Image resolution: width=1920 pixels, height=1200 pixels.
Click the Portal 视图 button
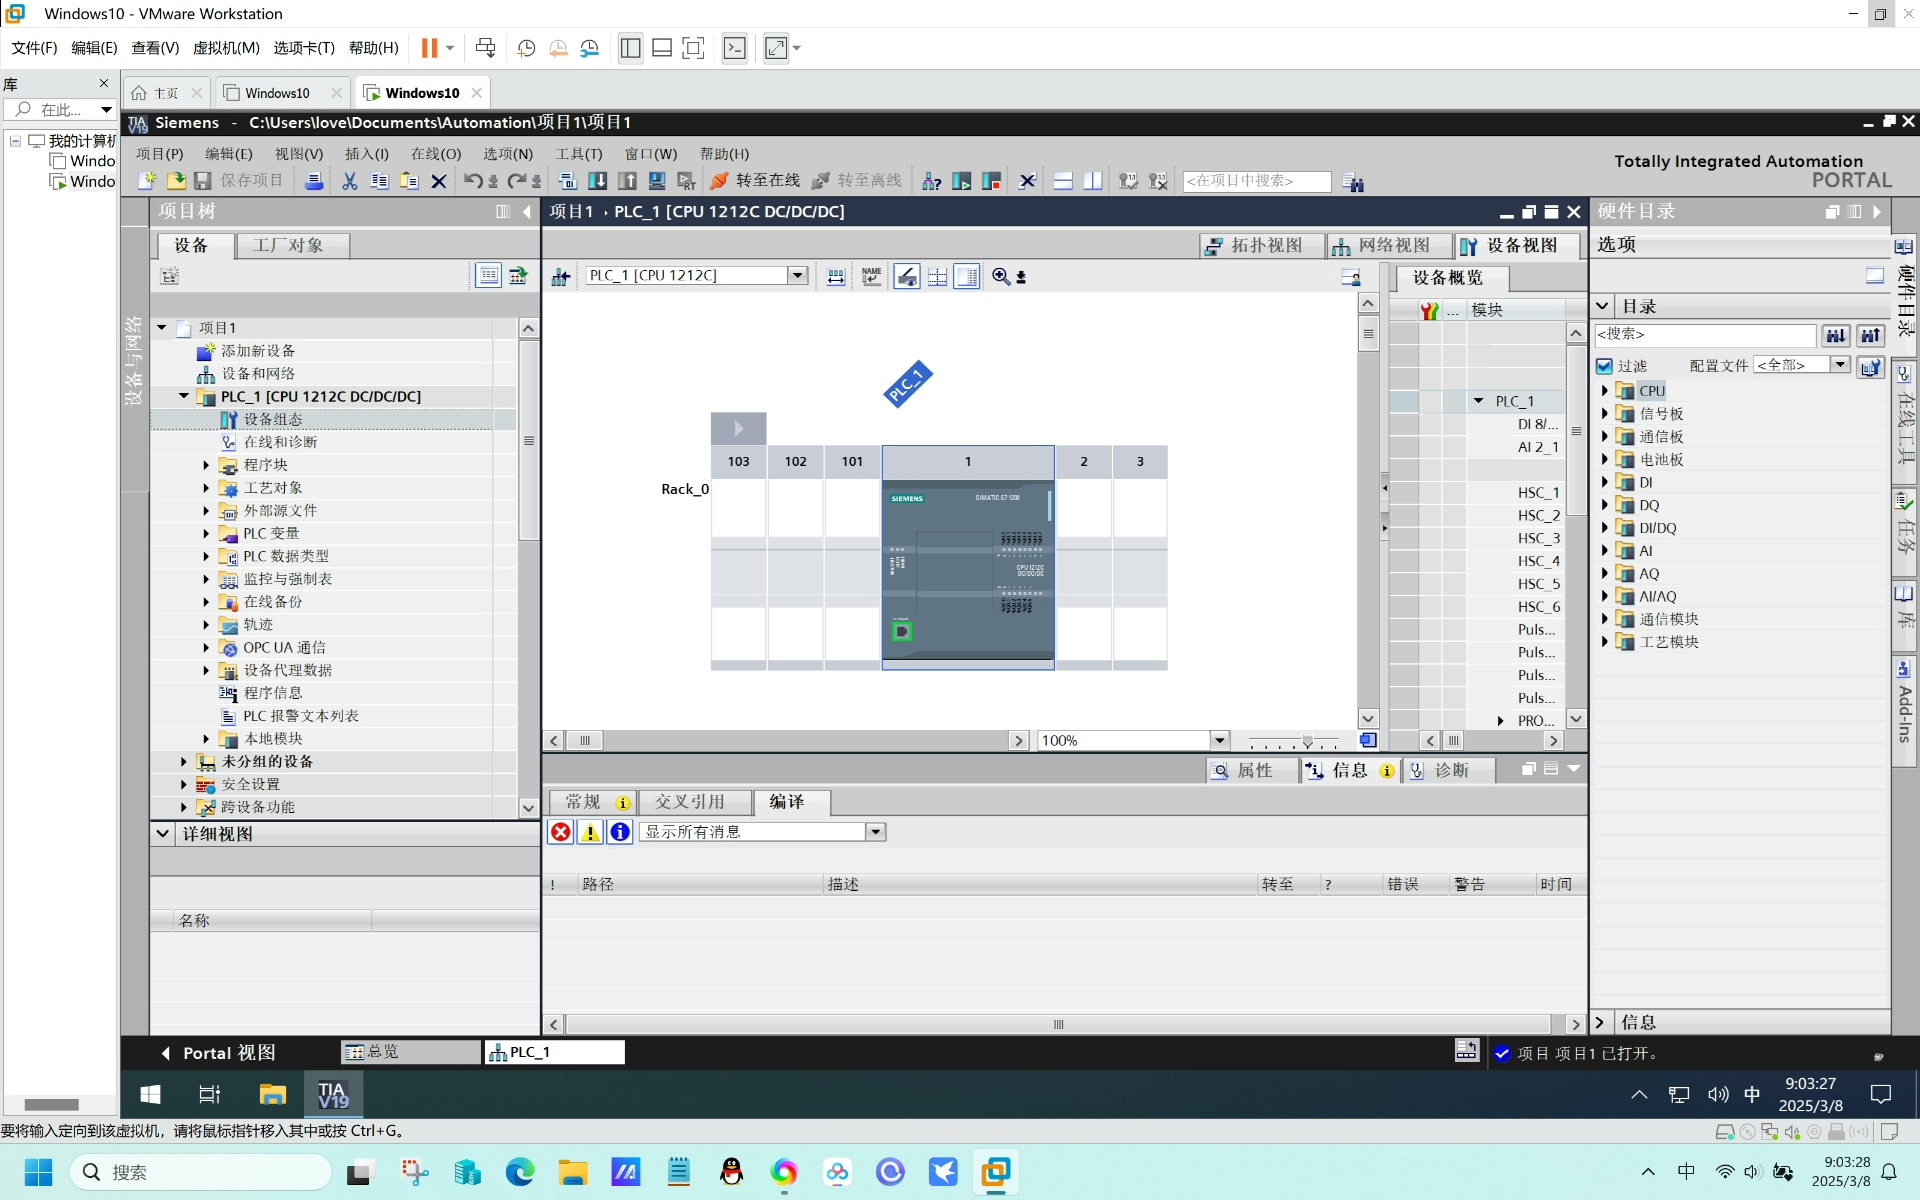219,1053
